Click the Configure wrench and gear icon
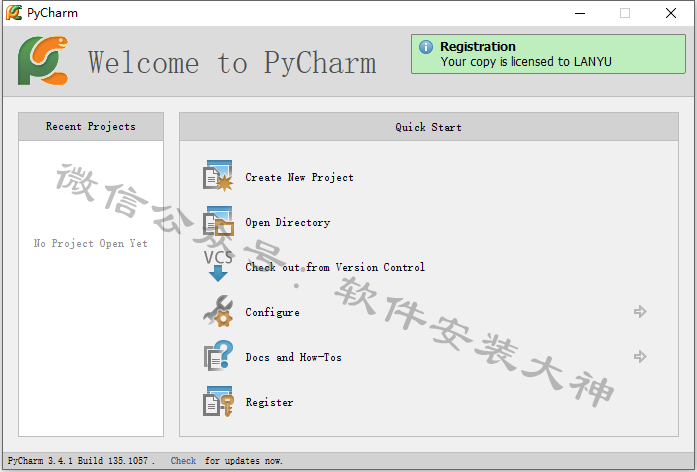Screen dimensions: 697x472 coord(218,311)
